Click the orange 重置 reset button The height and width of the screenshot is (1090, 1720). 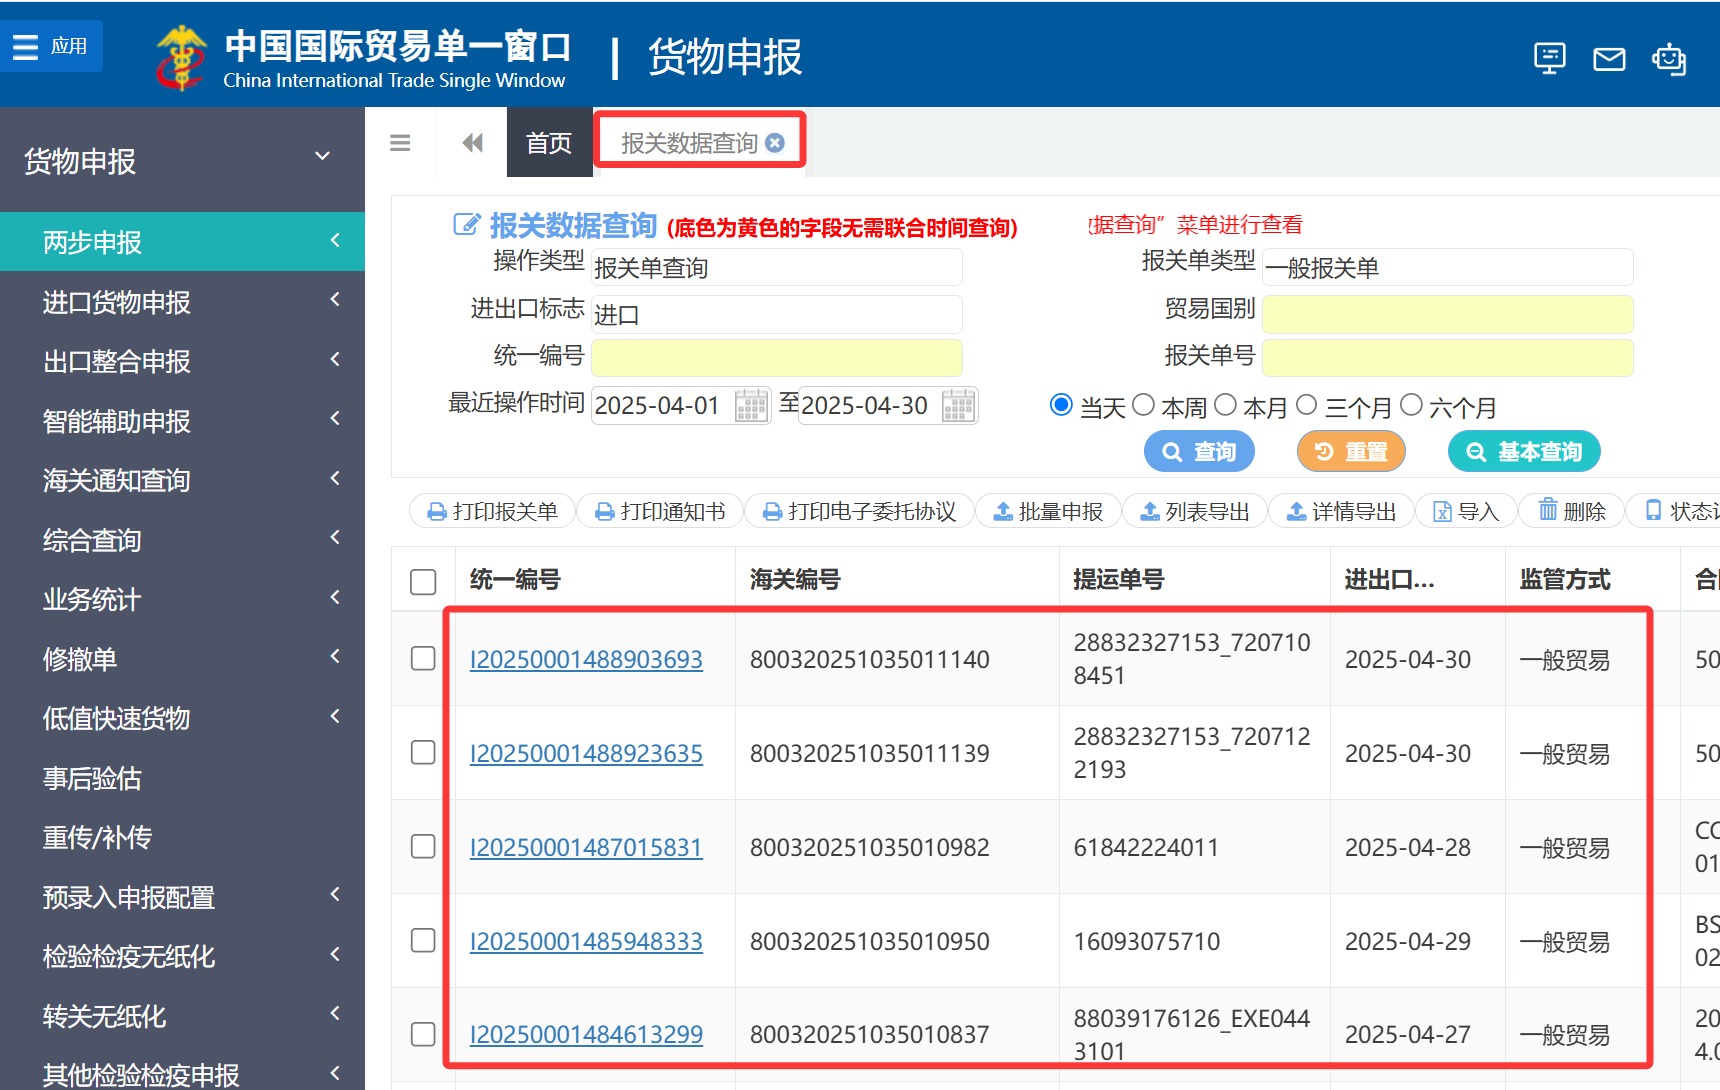click(x=1351, y=452)
